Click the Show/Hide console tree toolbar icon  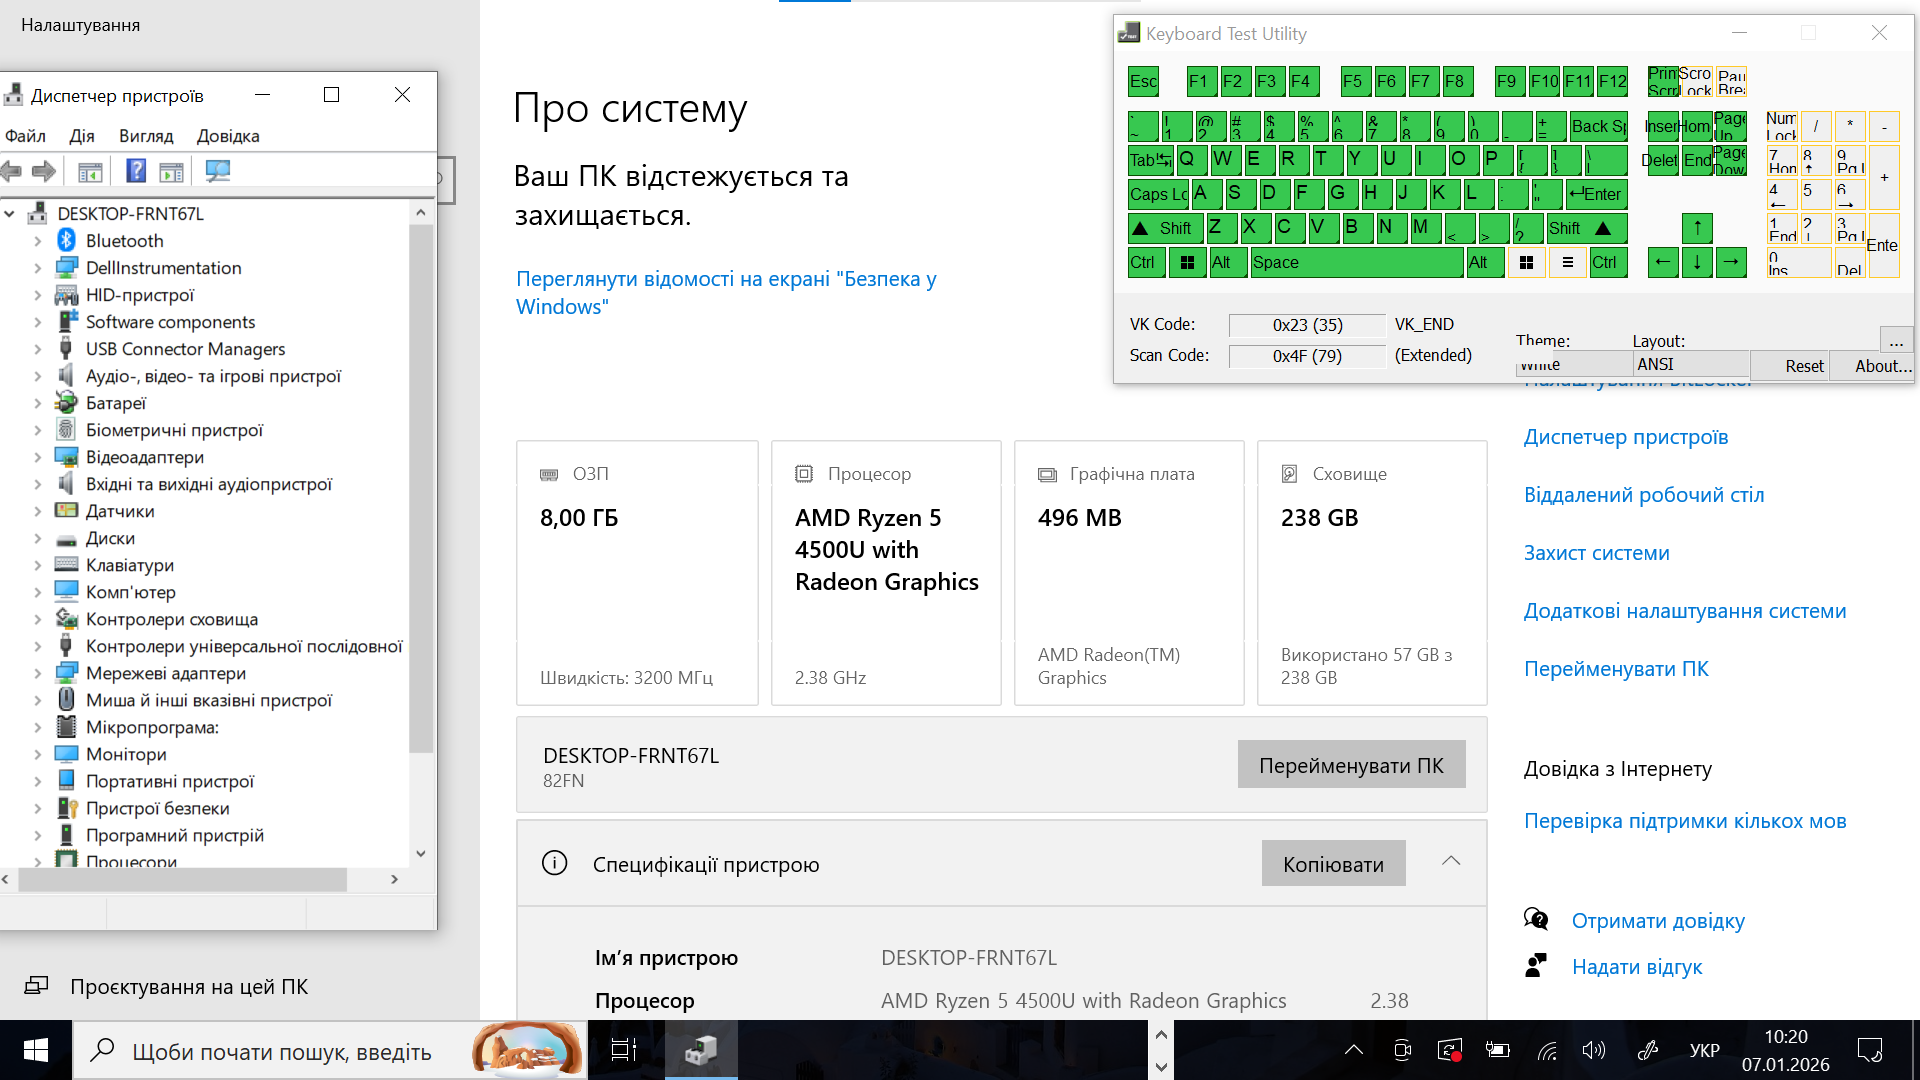tap(90, 172)
